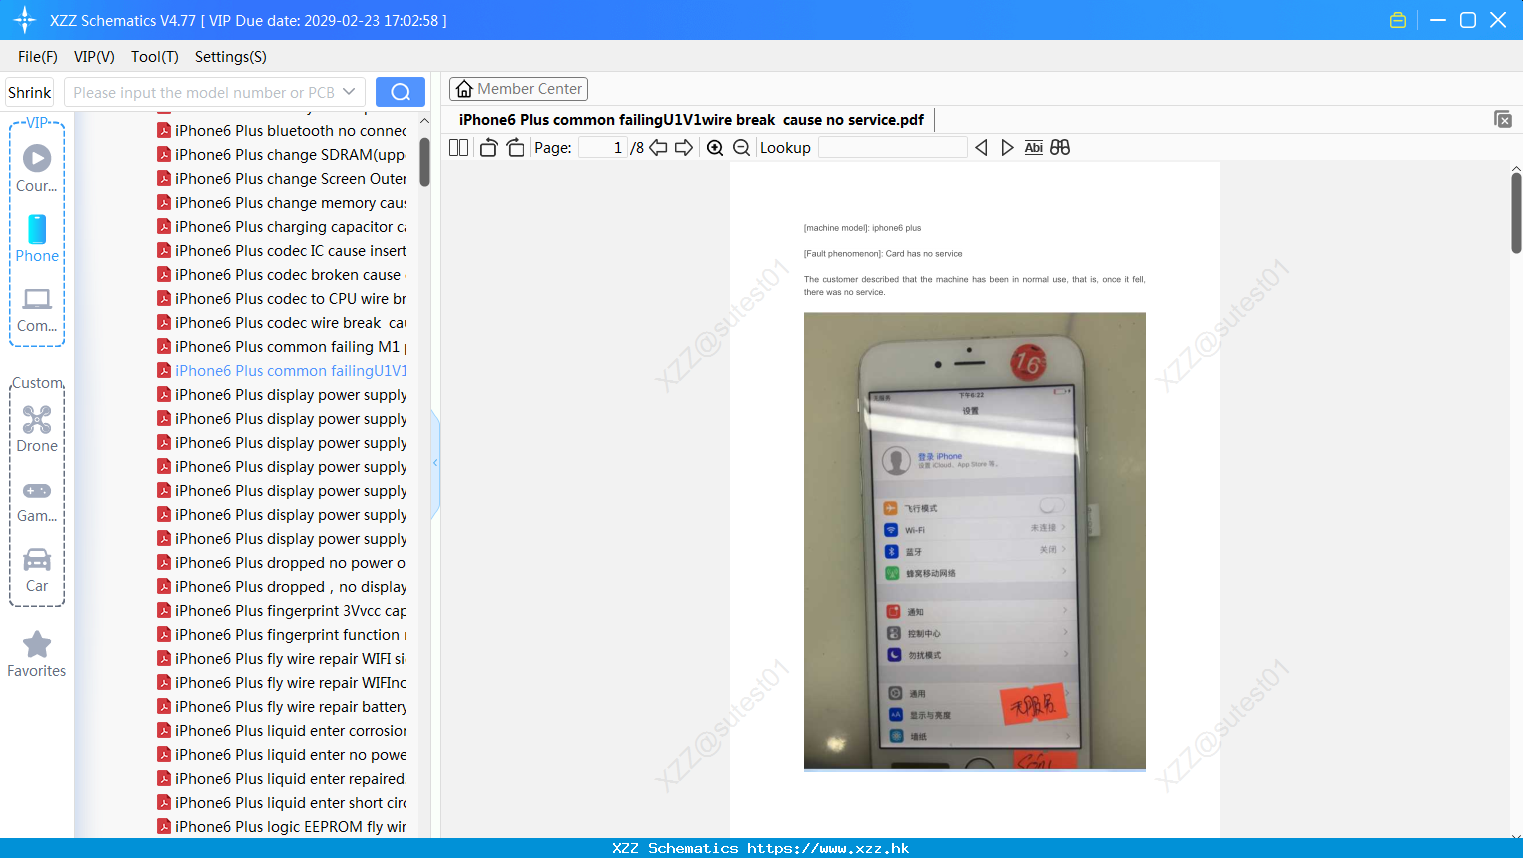
Task: Open iPhone6 Plus fingerprint 3Vvcc file
Action: pos(282,611)
